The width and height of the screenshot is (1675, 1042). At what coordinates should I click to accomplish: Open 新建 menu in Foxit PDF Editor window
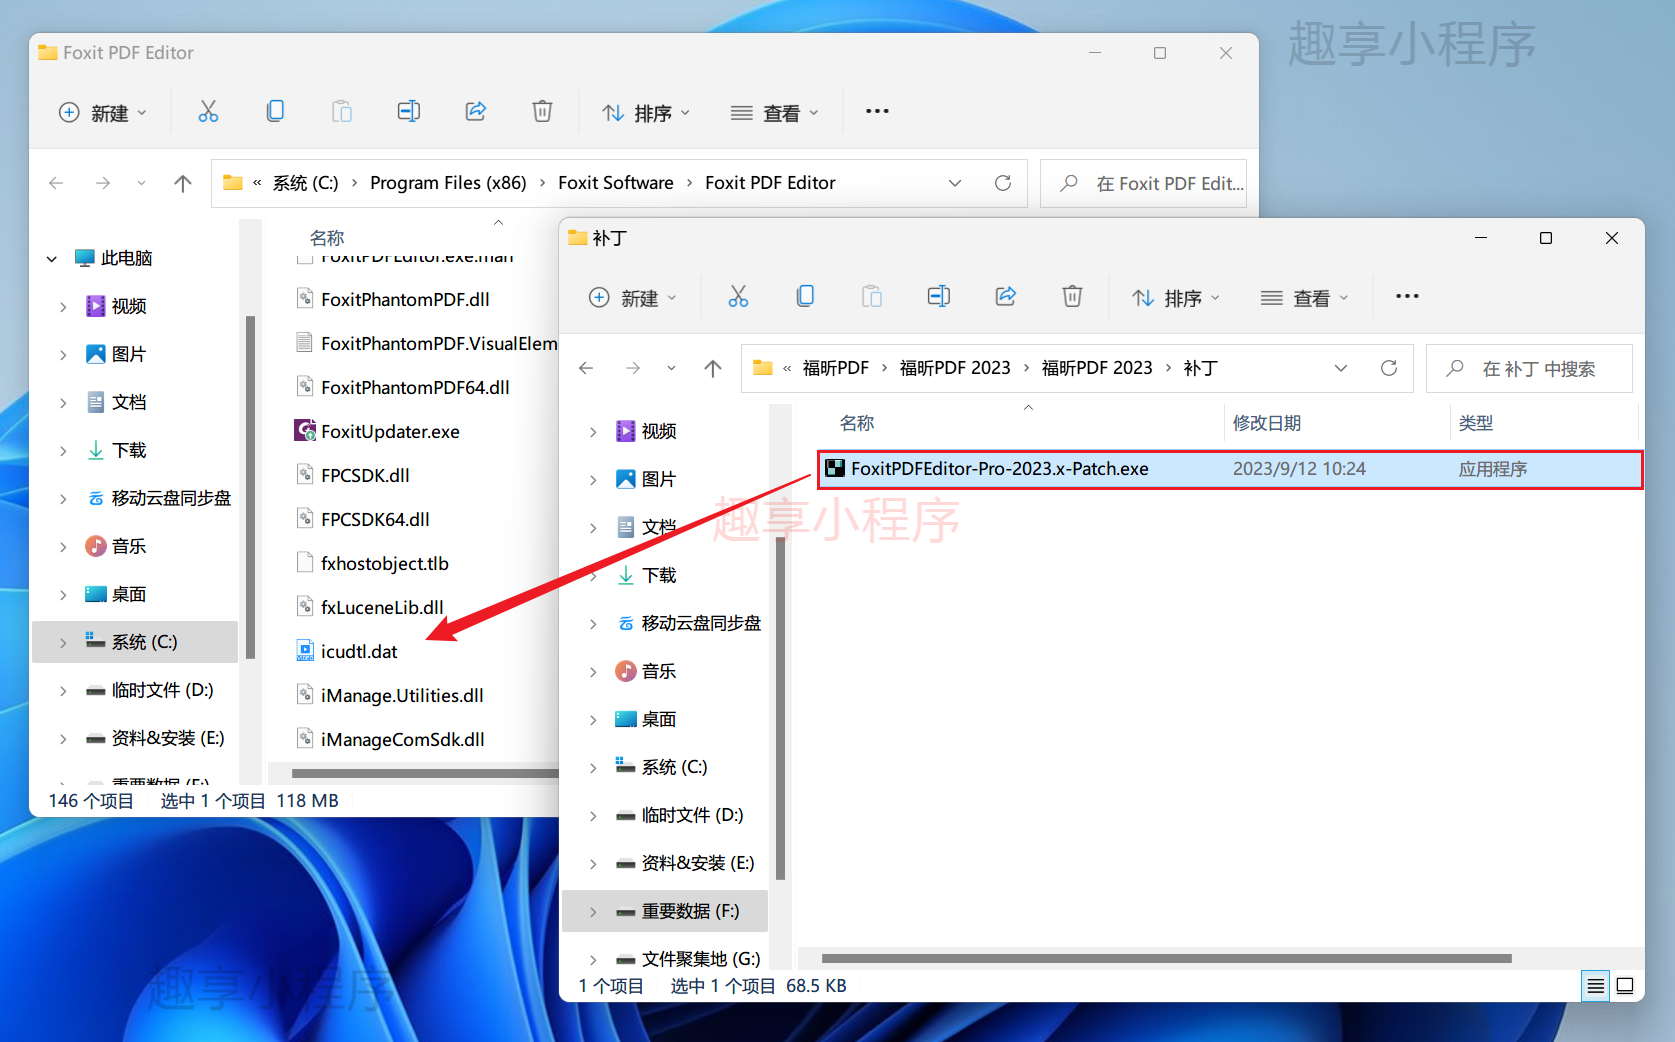[103, 112]
